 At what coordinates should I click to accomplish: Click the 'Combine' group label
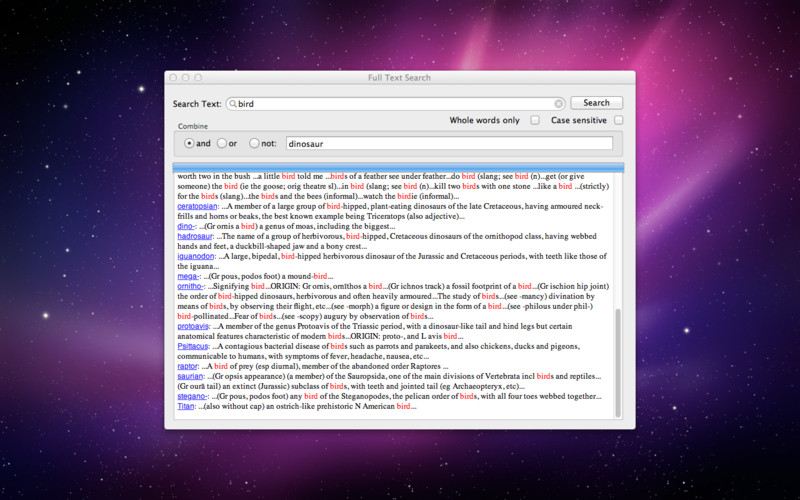(193, 126)
